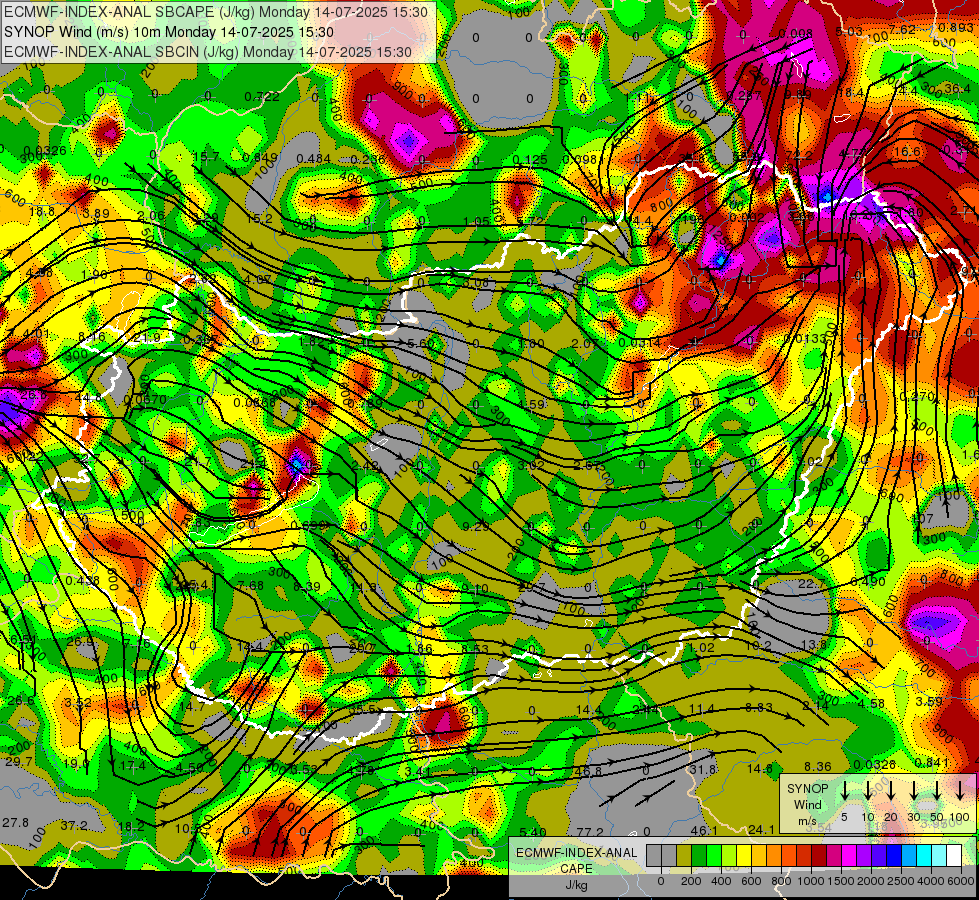Pick the magenta CAPE legend swatch
Screen dimensions: 979x900
point(849,855)
